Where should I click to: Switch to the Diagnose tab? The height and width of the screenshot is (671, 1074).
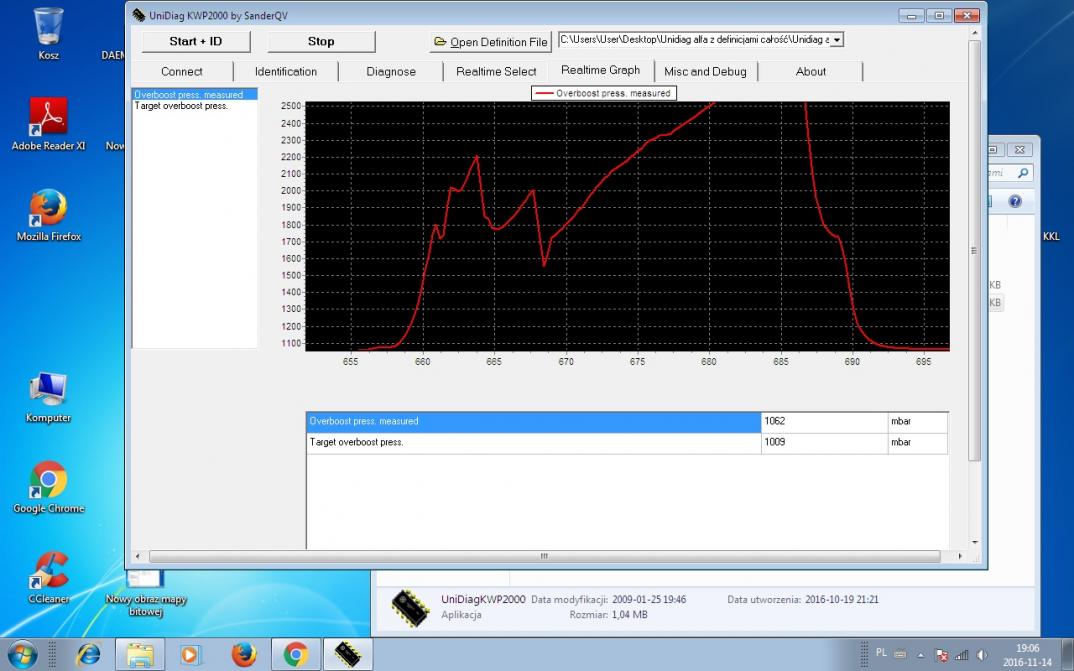(x=391, y=72)
